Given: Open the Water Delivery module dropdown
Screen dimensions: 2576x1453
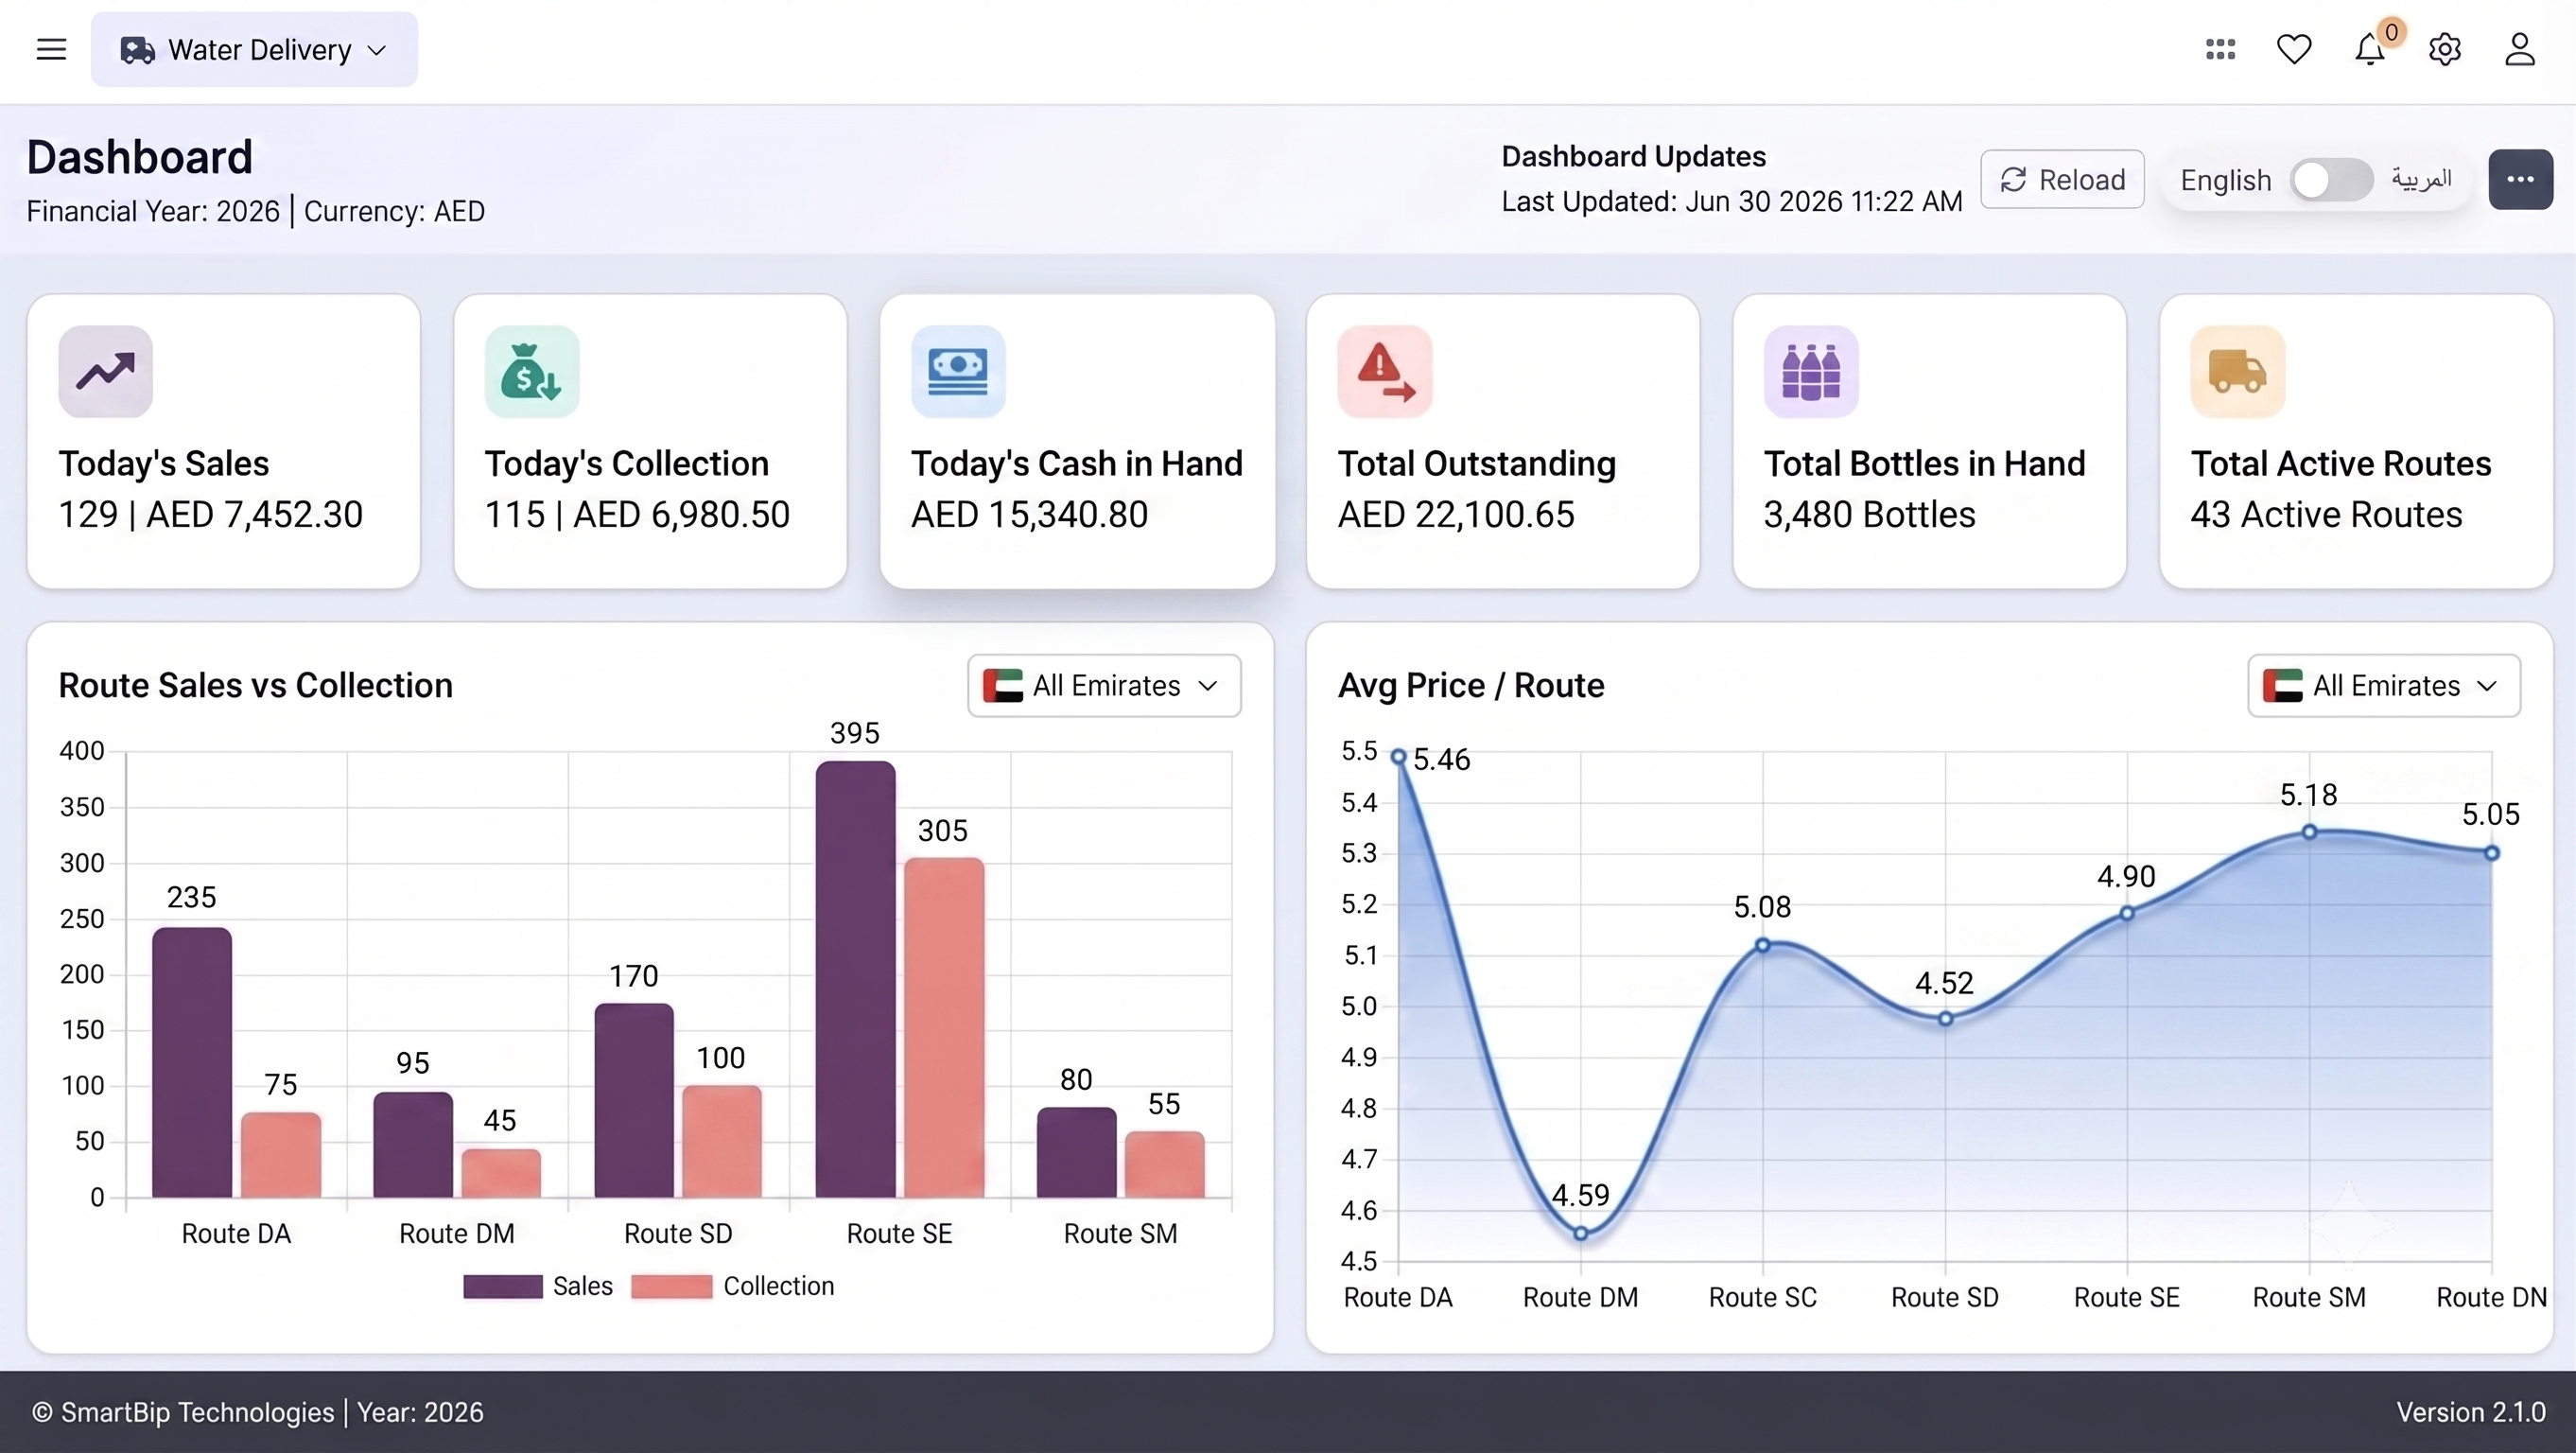Looking at the screenshot, I should 254,49.
